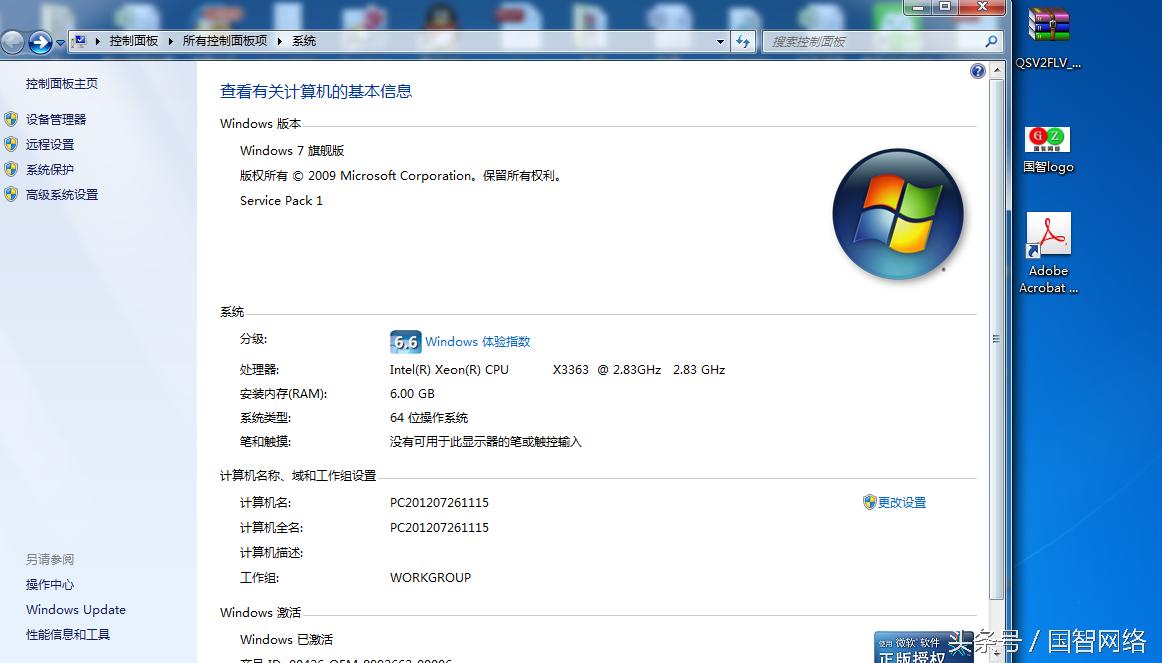Open 性能信息和工具 link

68,635
